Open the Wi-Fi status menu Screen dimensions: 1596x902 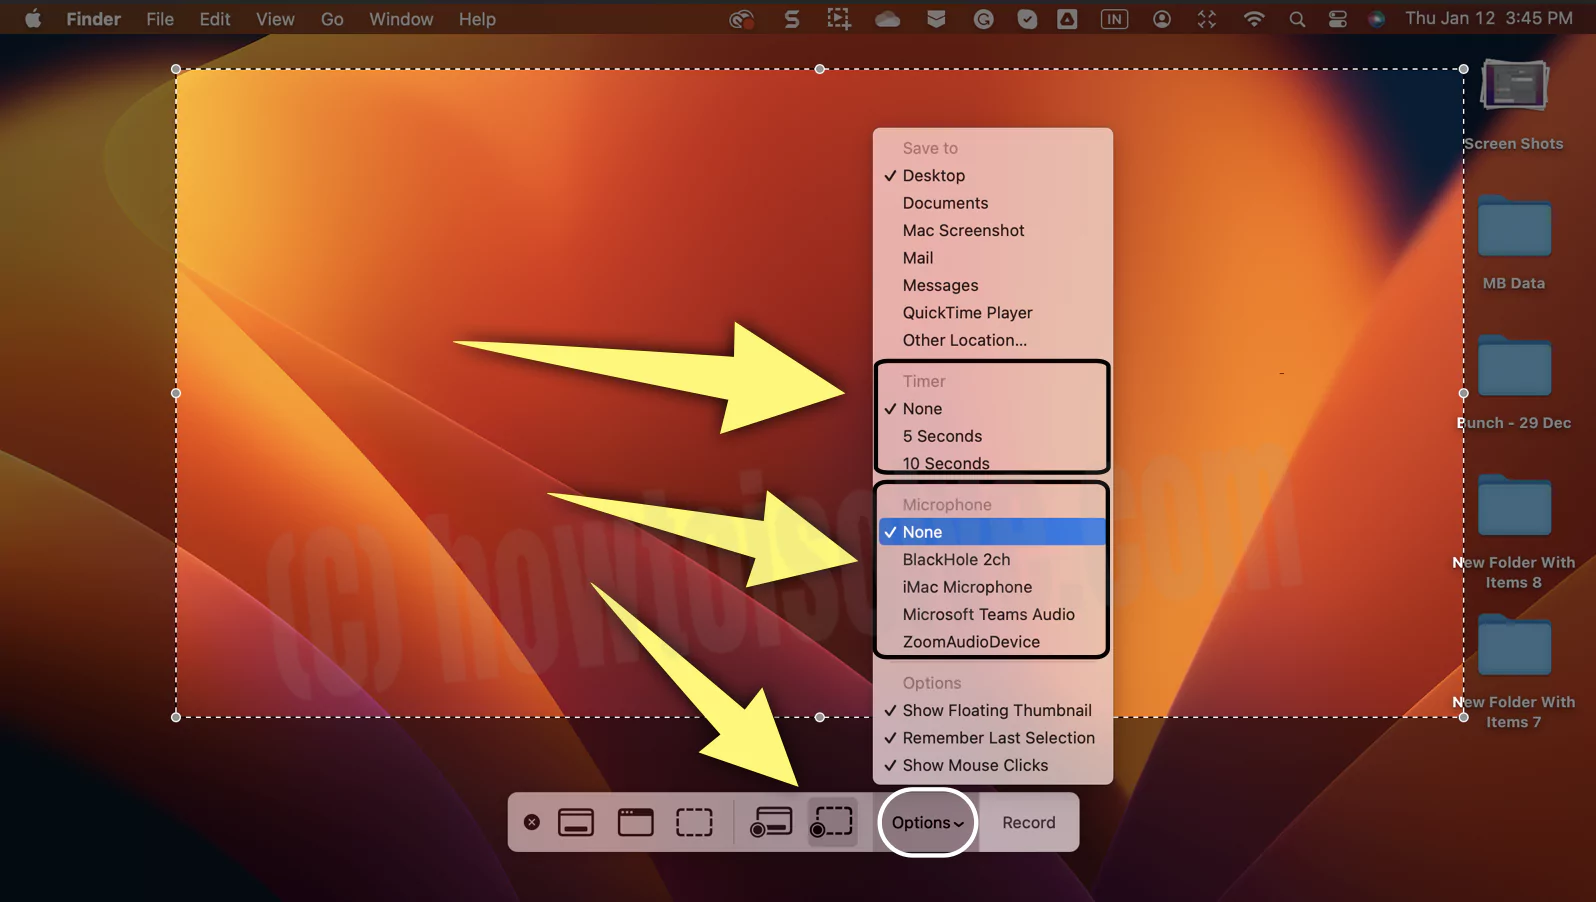click(x=1254, y=19)
